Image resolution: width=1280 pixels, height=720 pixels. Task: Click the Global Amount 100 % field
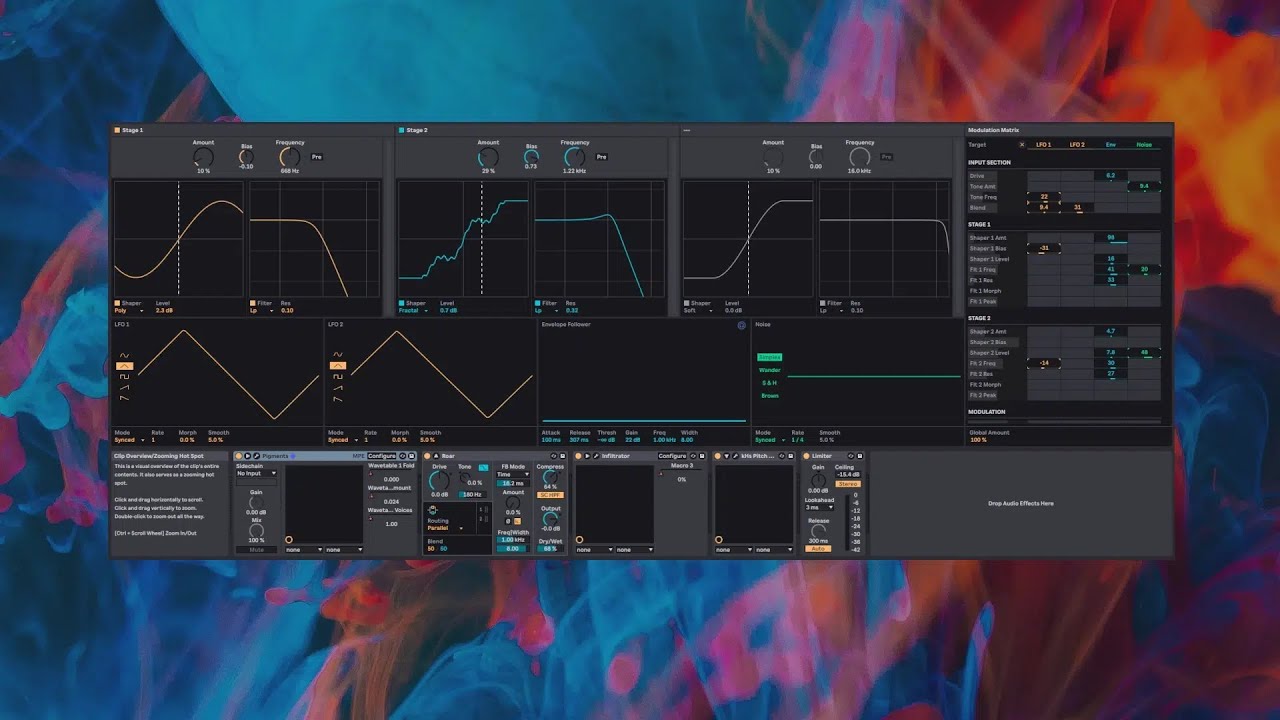[978, 440]
